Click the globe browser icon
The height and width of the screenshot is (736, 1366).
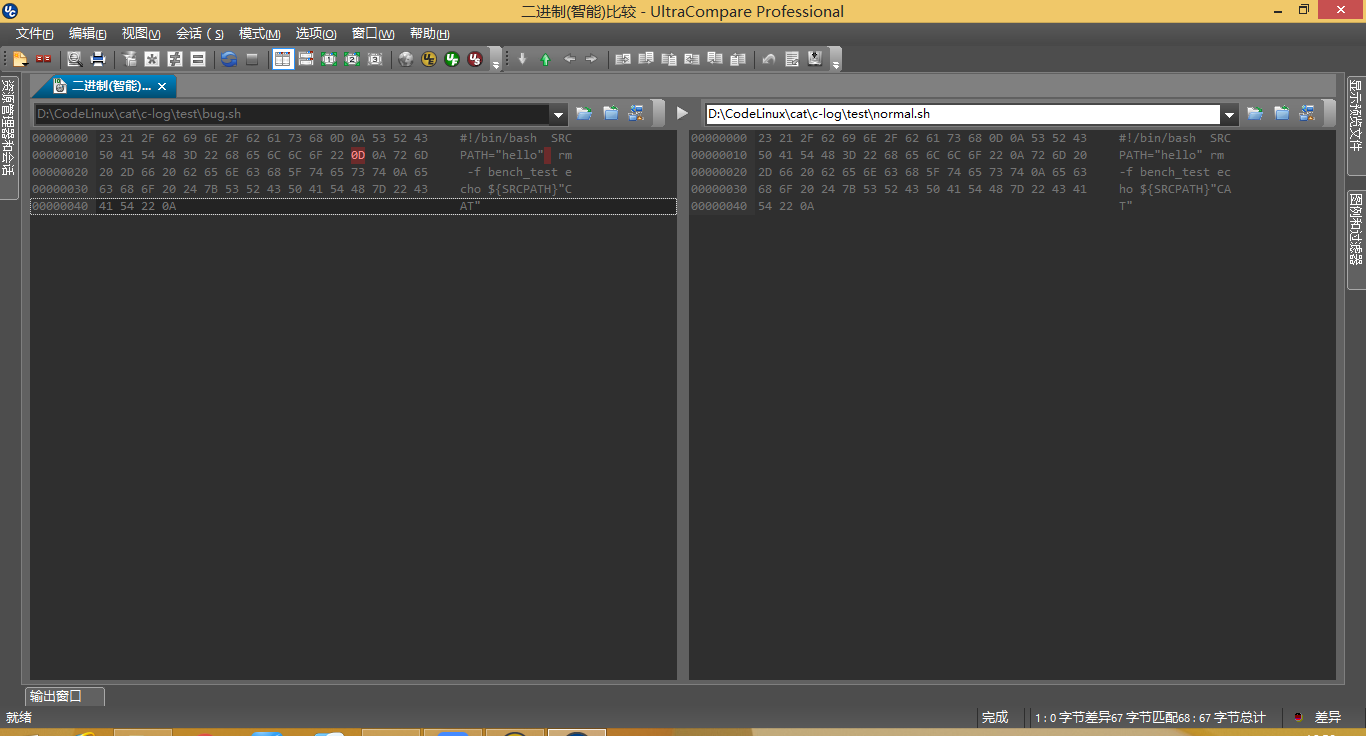click(406, 59)
